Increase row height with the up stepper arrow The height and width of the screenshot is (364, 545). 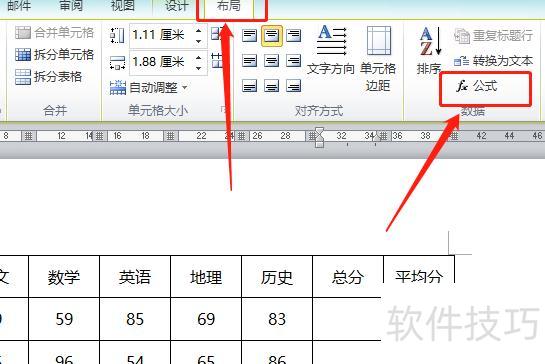(x=198, y=30)
